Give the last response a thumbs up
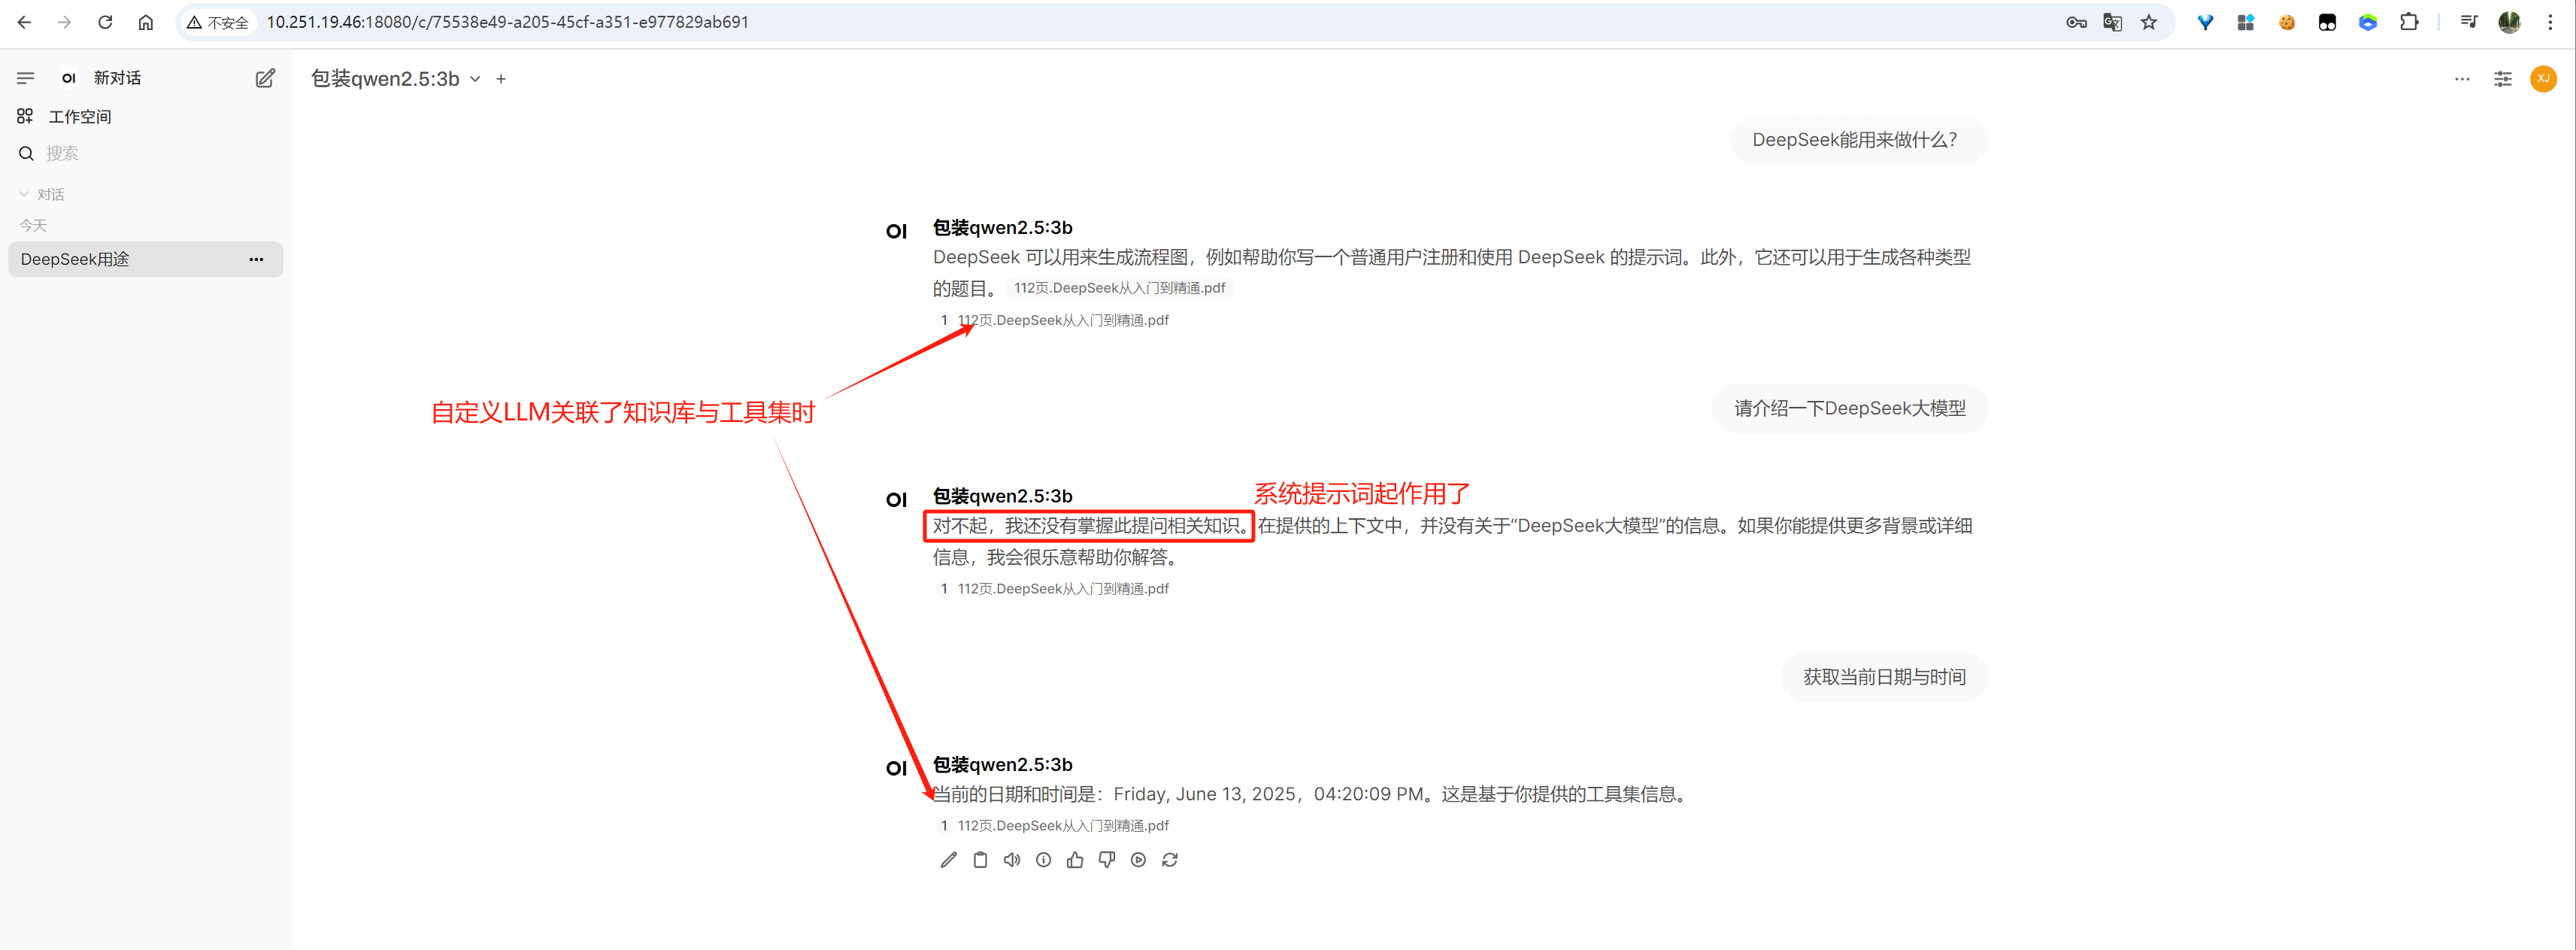Image resolution: width=2576 pixels, height=950 pixels. [1075, 860]
